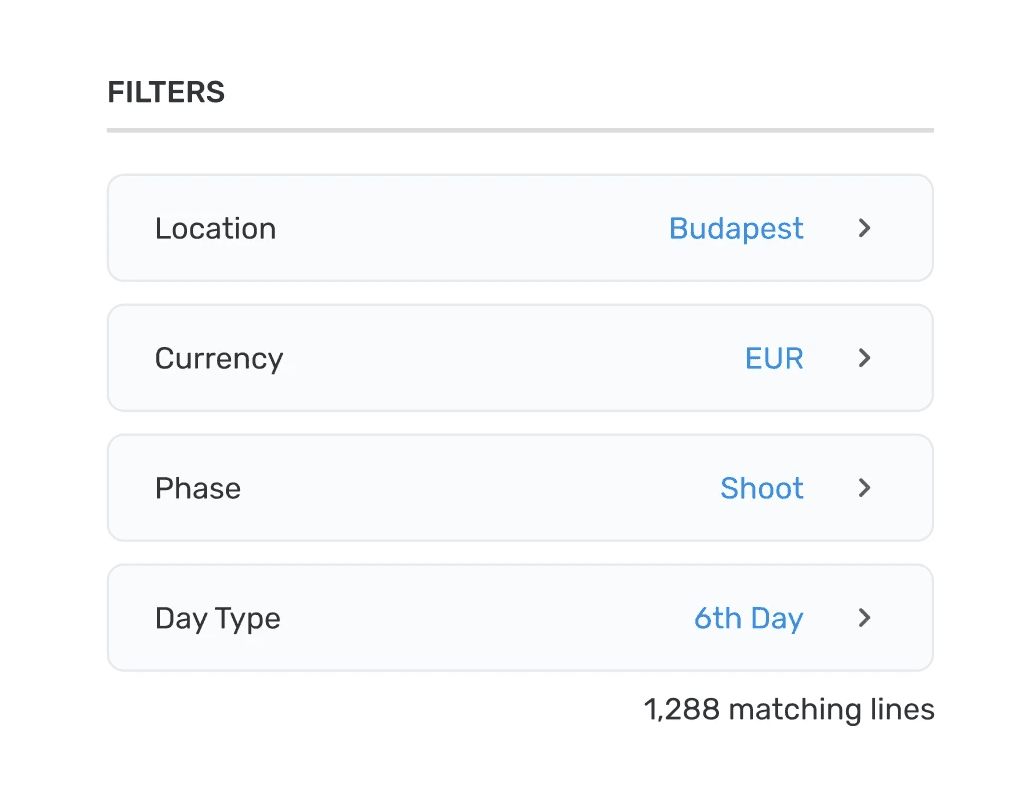This screenshot has height=801, width=1026.
Task: Click the 1,288 matching lines count
Action: tap(789, 710)
